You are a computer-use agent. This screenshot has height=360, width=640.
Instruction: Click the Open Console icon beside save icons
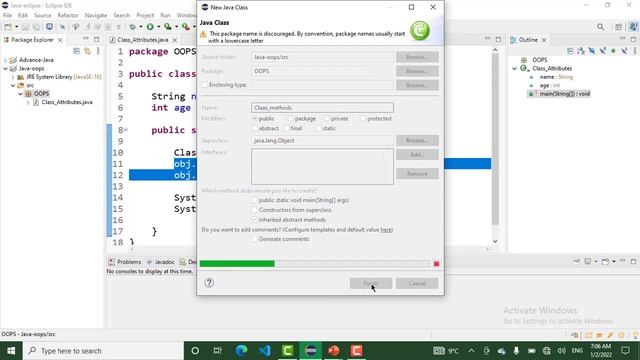[49, 27]
